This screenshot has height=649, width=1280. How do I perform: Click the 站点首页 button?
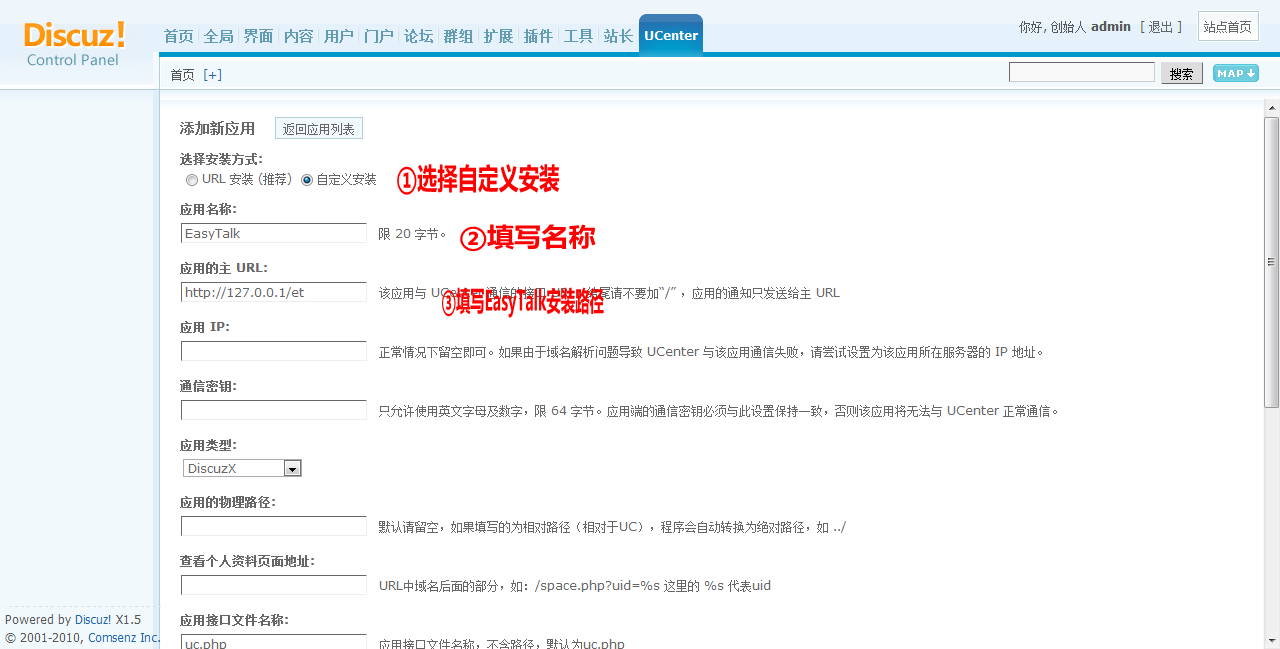click(x=1228, y=27)
